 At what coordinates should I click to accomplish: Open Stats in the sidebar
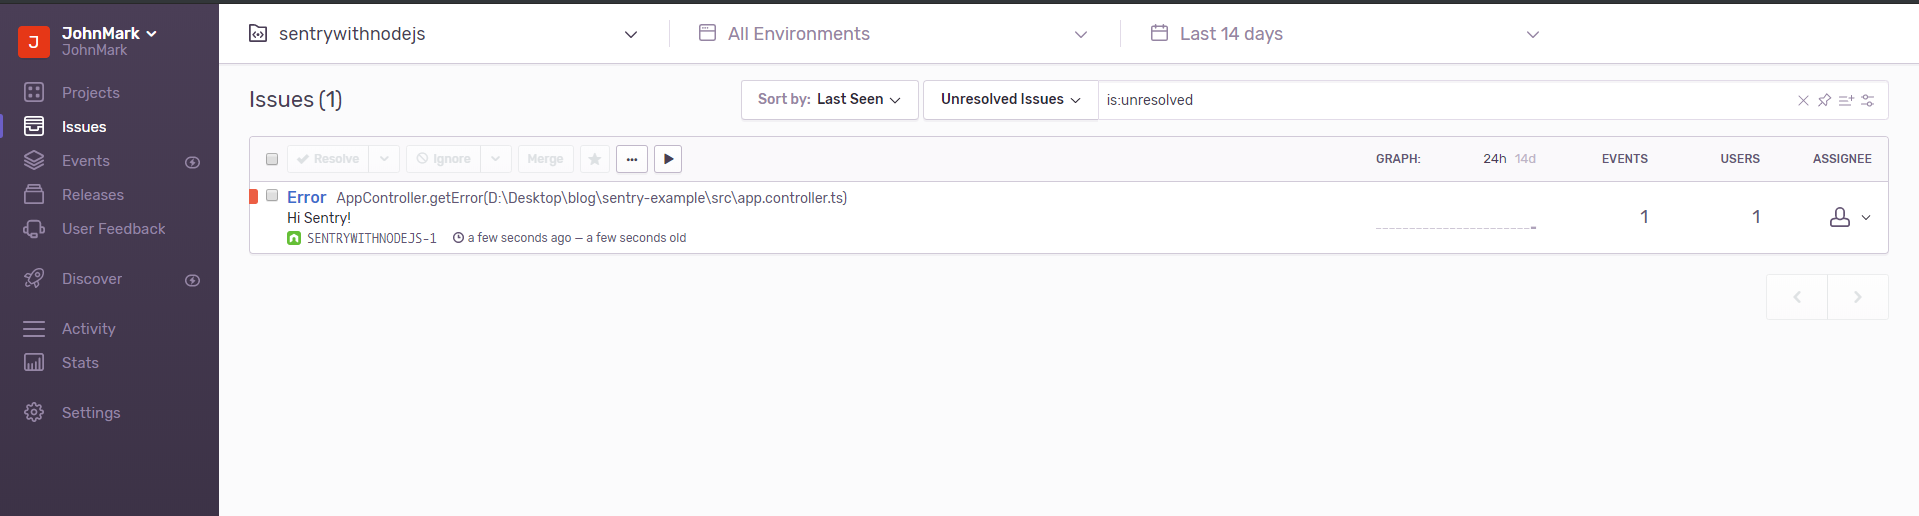[80, 363]
